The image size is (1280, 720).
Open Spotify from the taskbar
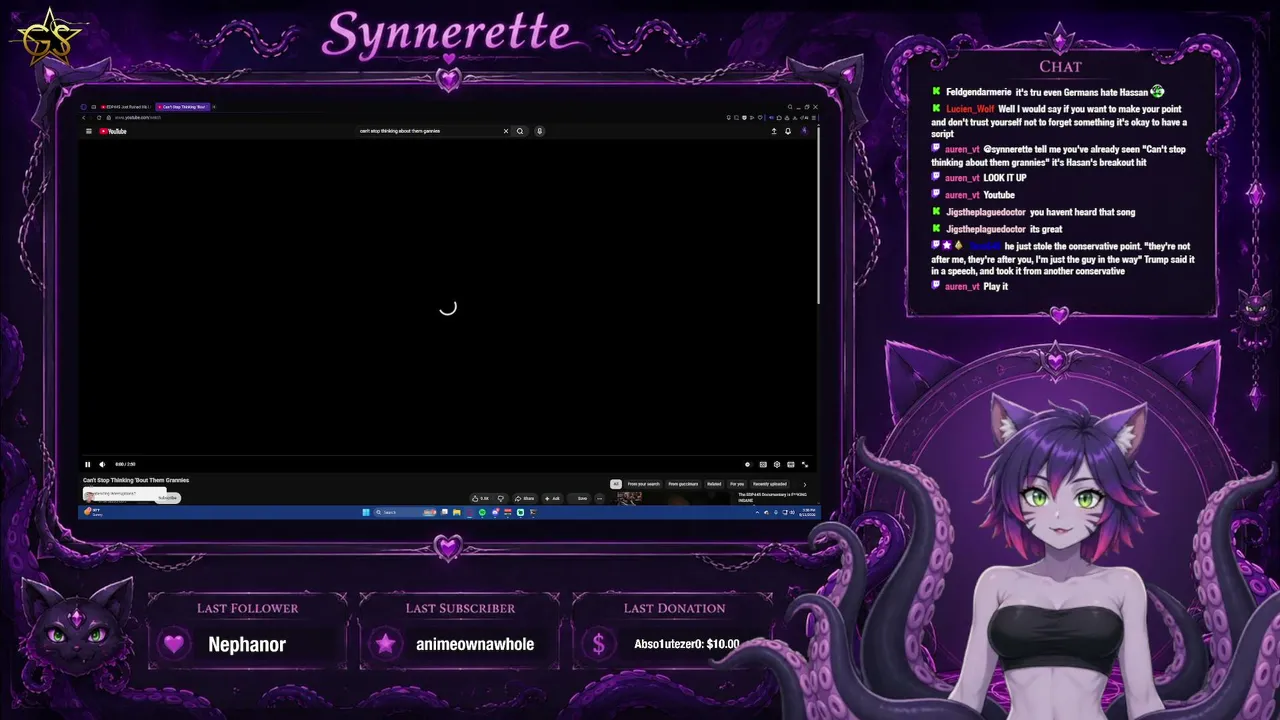482,512
